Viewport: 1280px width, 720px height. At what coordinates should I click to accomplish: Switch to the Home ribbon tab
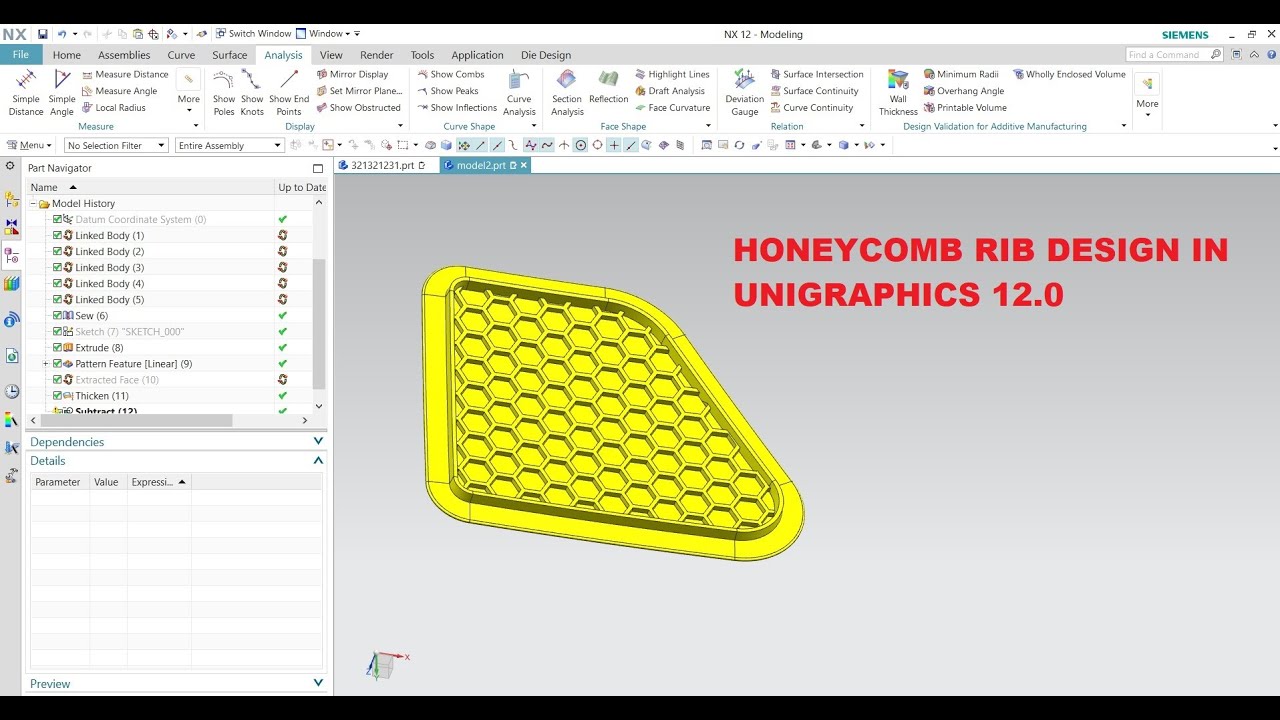[x=66, y=55]
